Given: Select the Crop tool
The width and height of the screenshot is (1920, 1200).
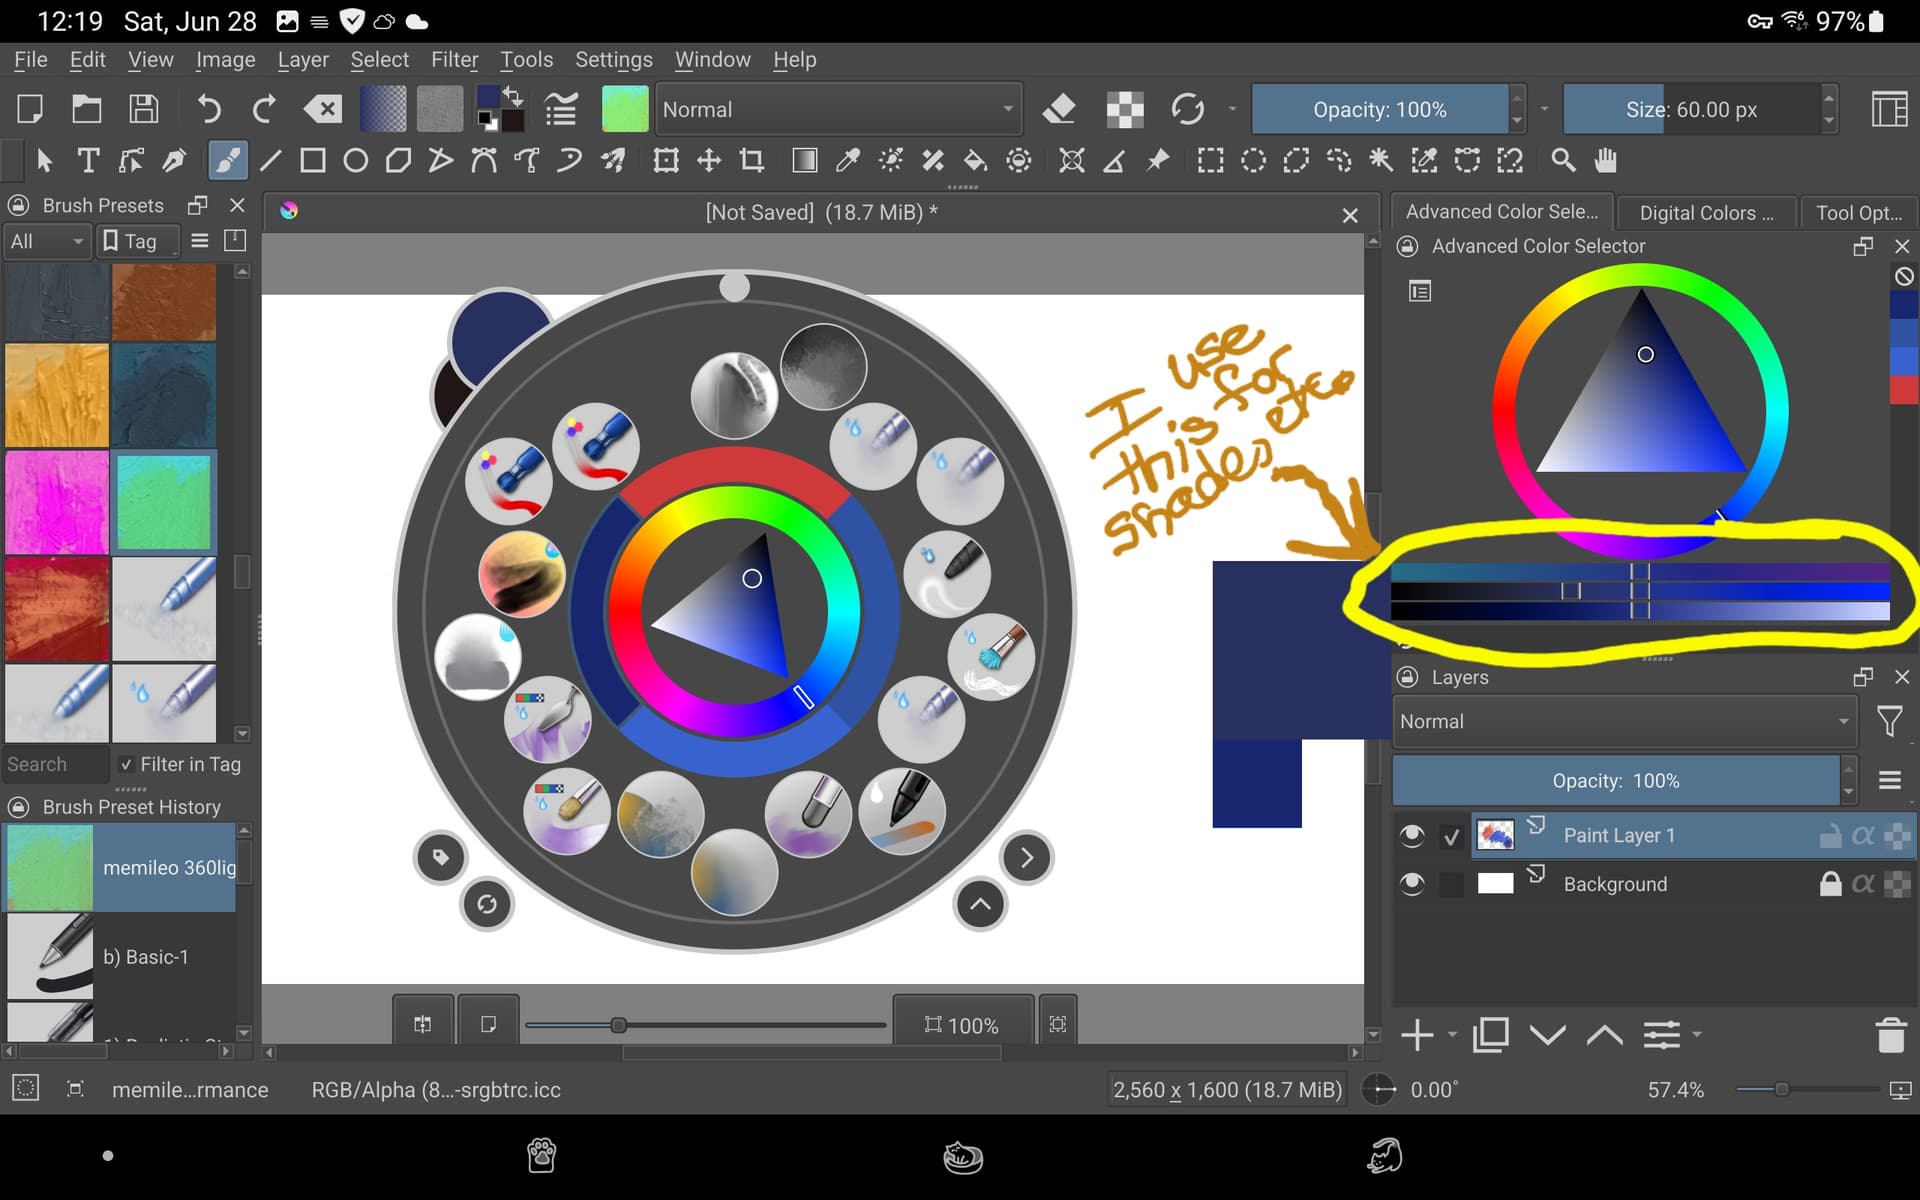Looking at the screenshot, I should 752,161.
